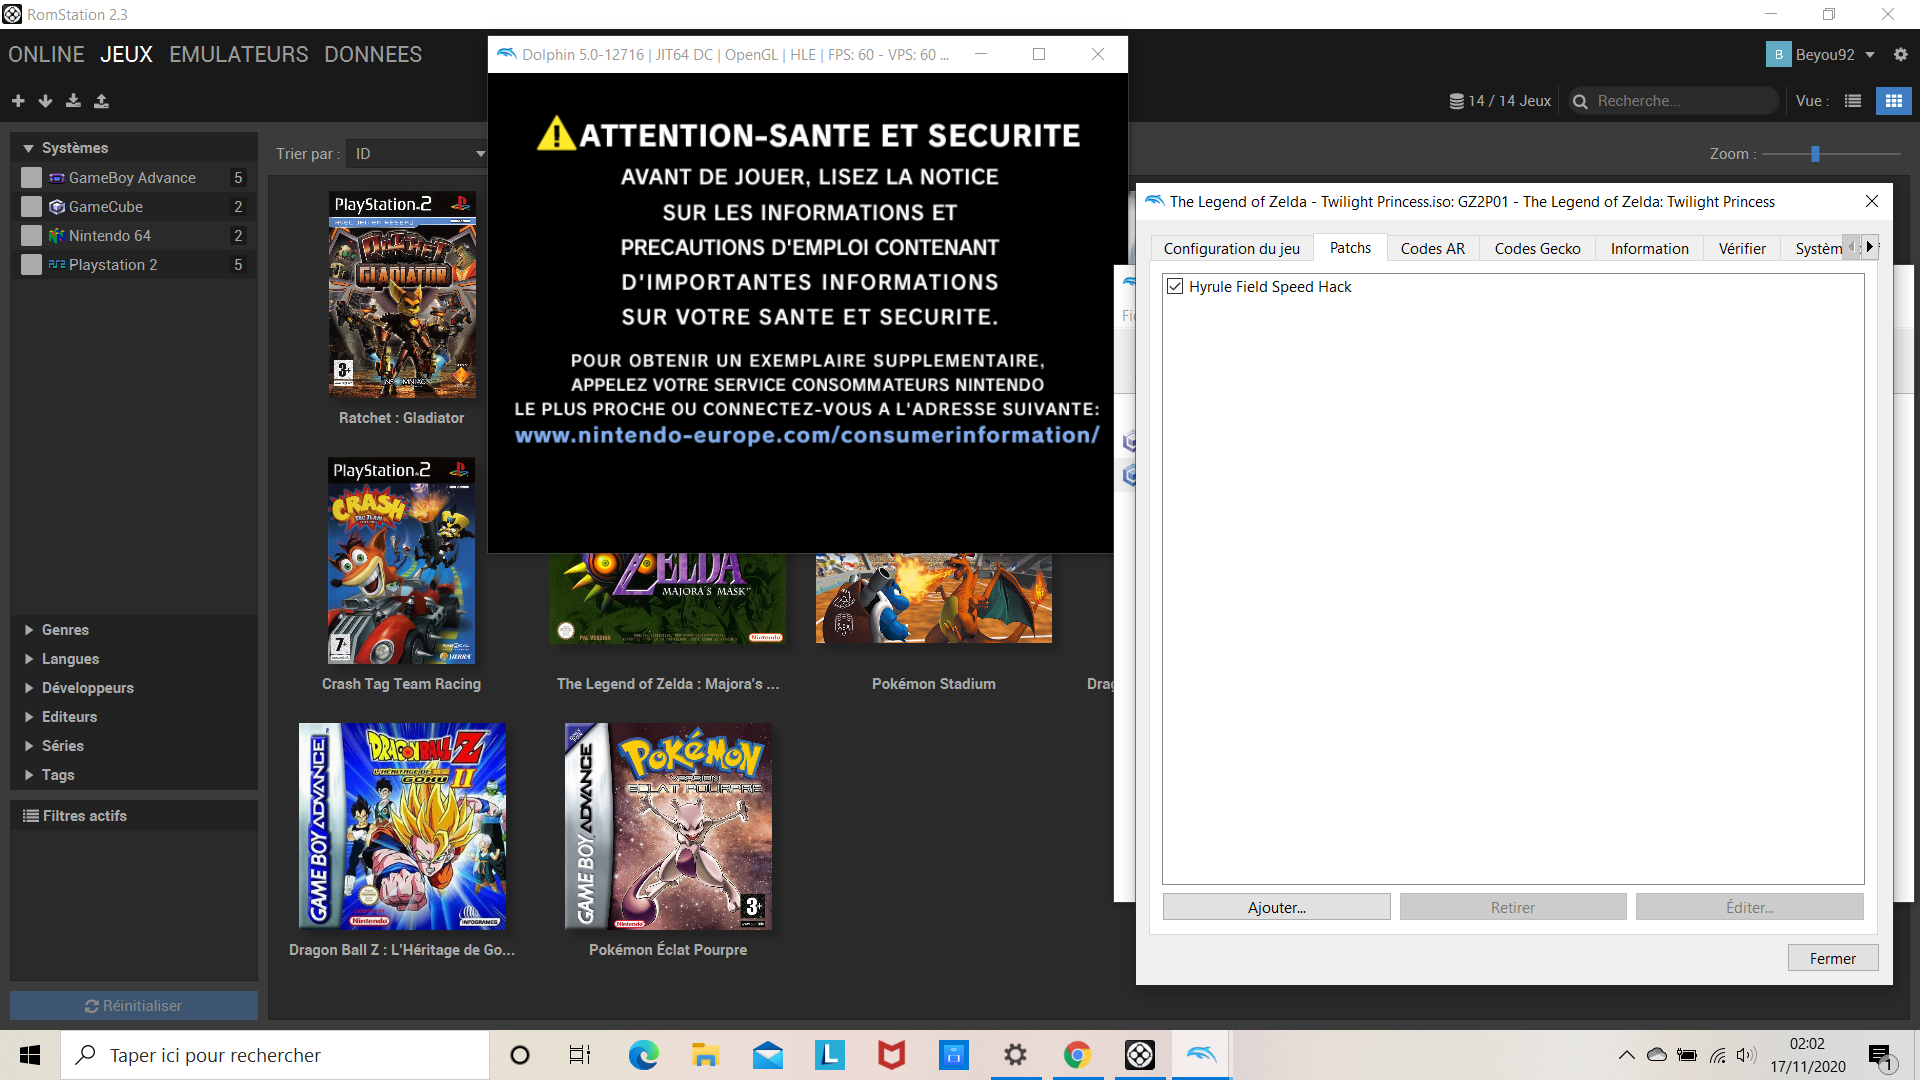Screen dimensions: 1920x1080
Task: Switch to Codes AR tab
Action: pos(1432,248)
